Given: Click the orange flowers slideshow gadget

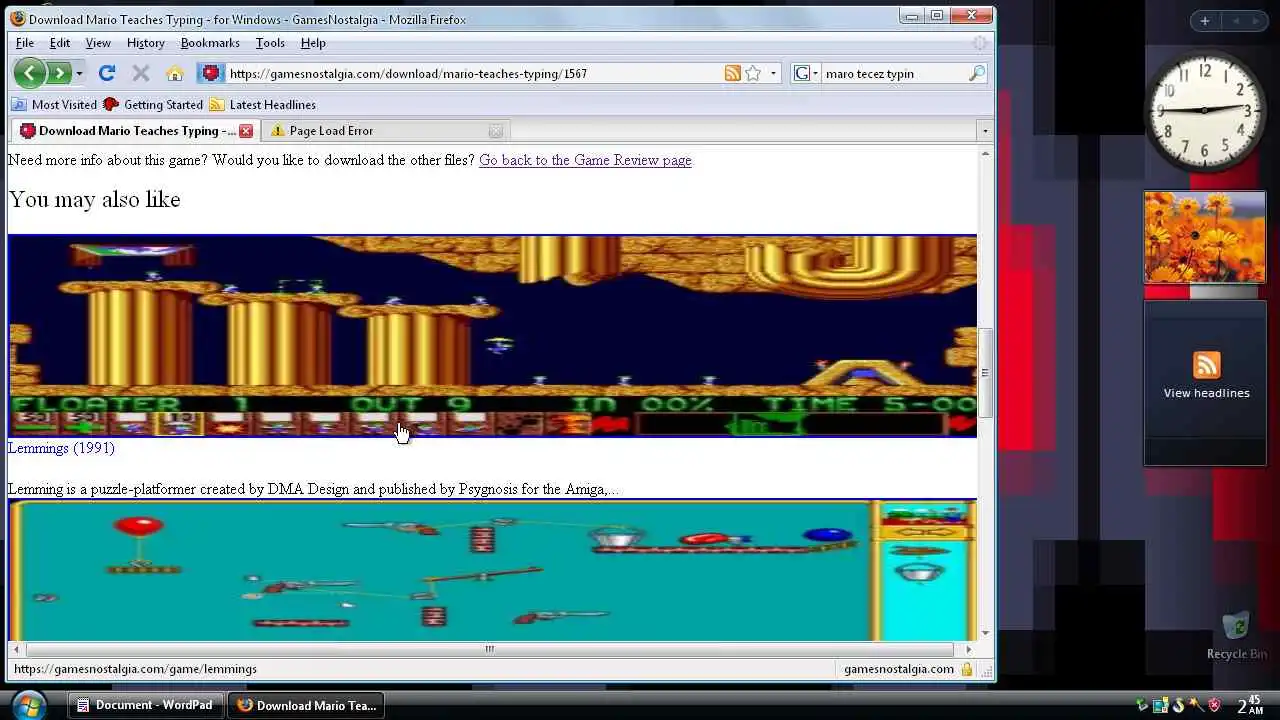Looking at the screenshot, I should [x=1205, y=237].
